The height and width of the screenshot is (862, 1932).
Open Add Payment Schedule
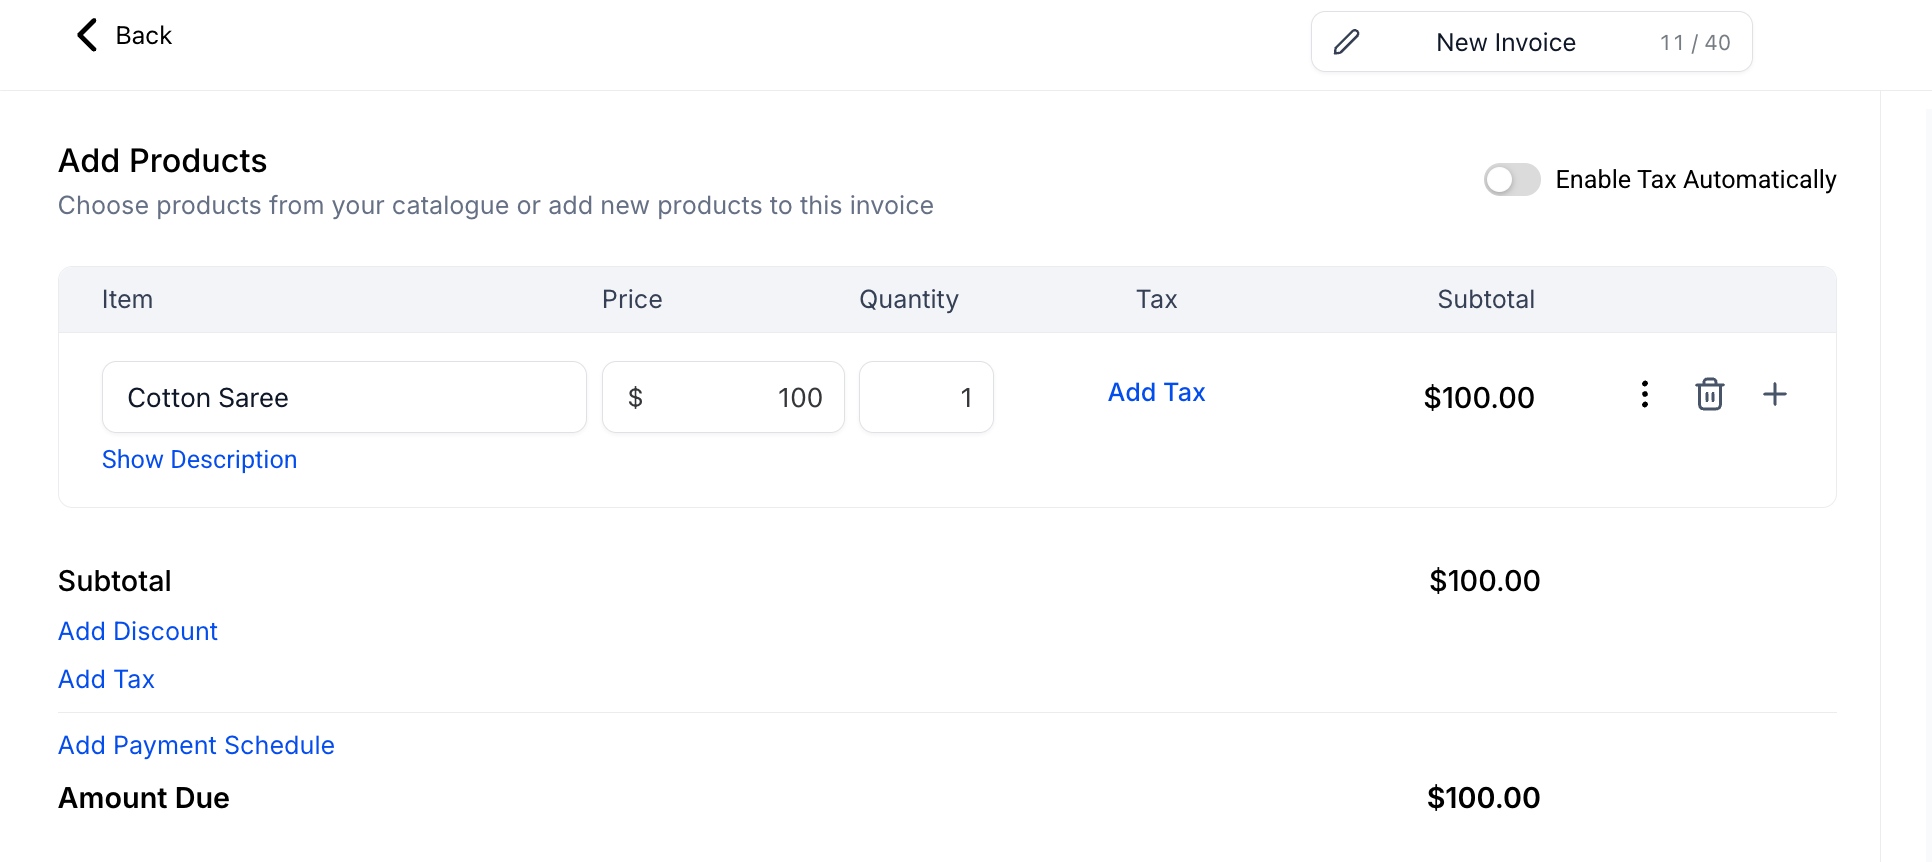(x=196, y=745)
